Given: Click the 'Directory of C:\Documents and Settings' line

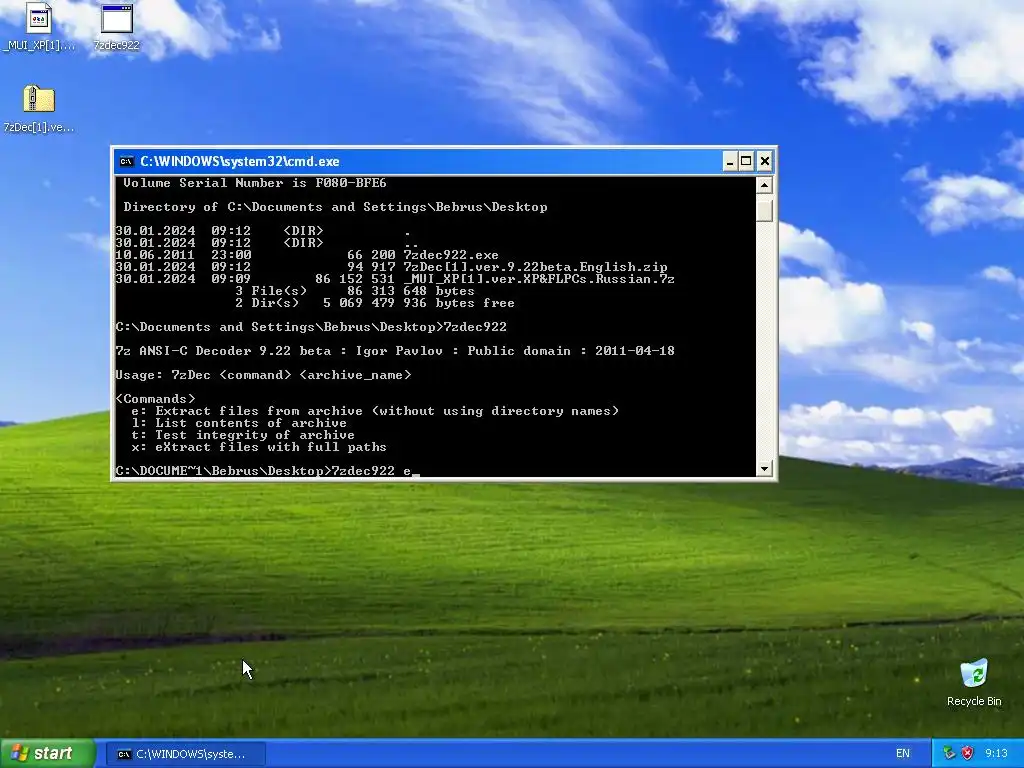Looking at the screenshot, I should 335,207.
